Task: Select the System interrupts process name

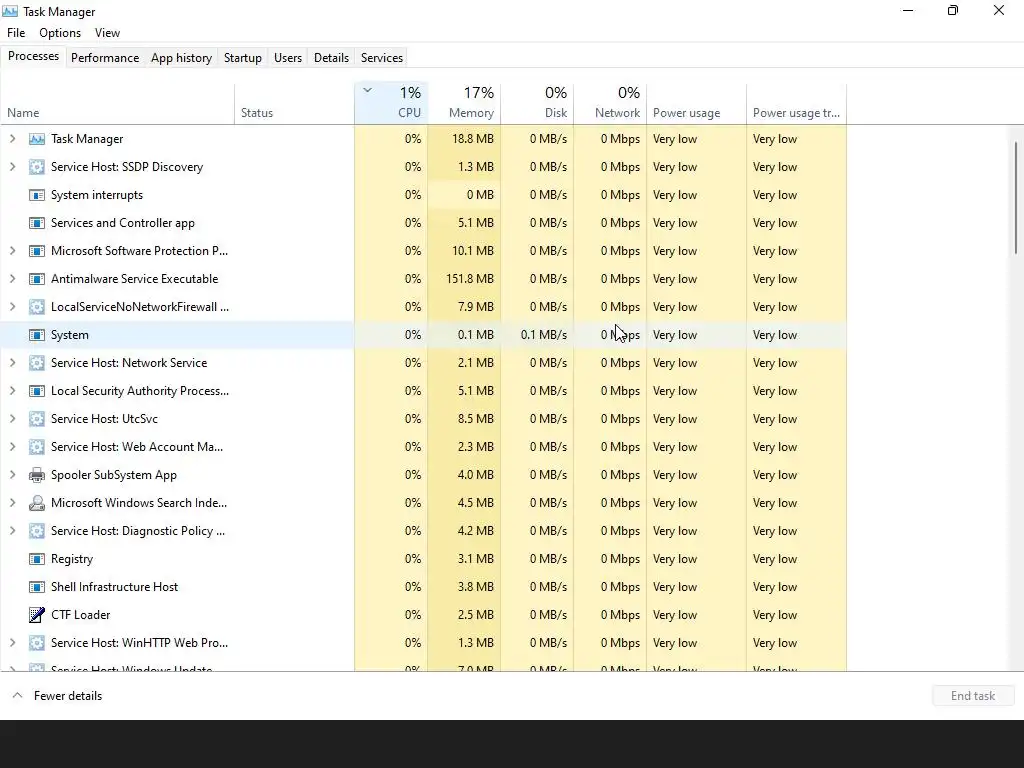Action: point(97,195)
